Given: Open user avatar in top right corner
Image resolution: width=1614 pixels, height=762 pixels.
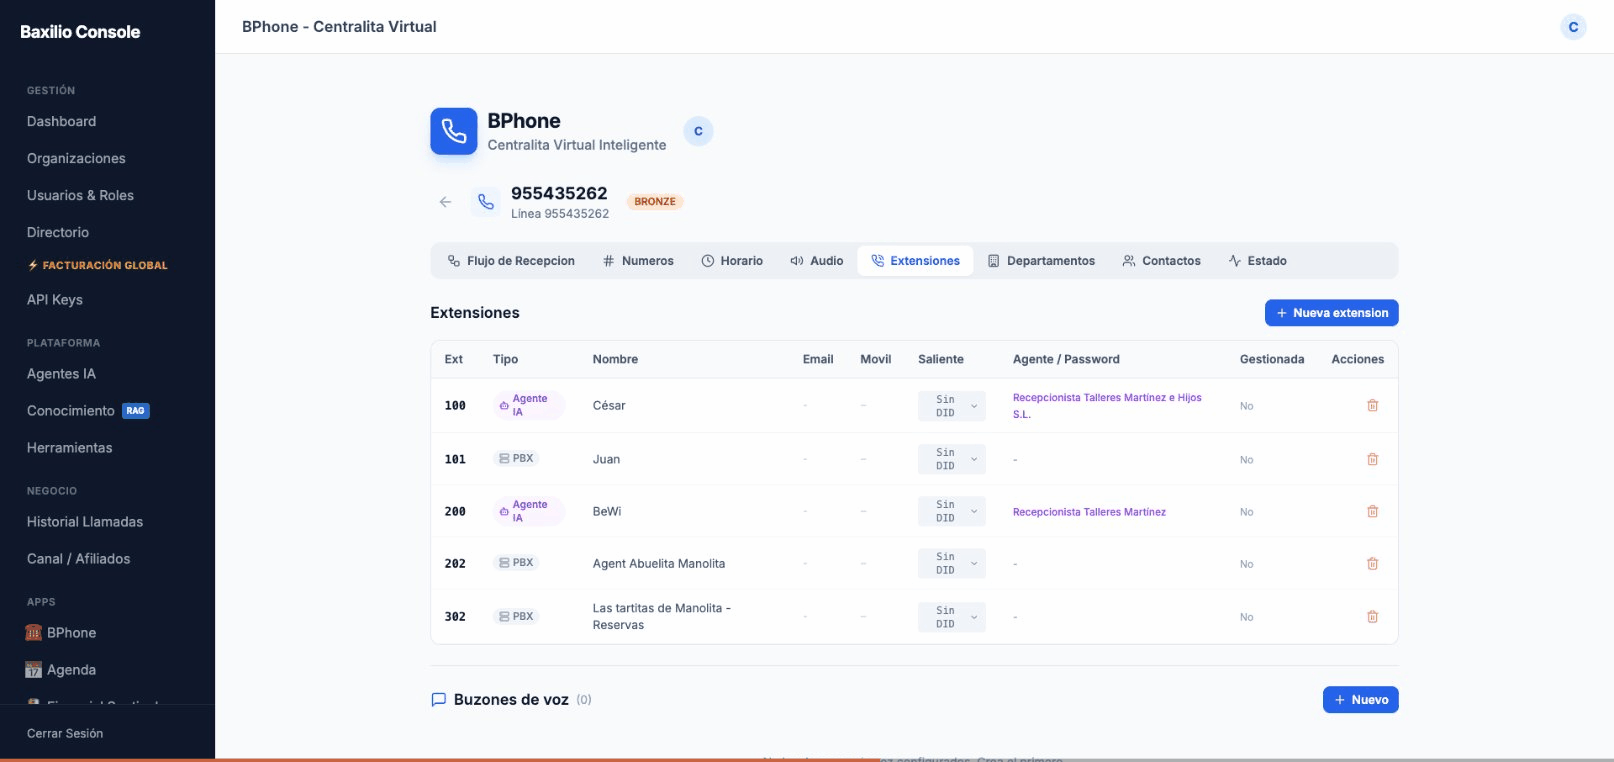Looking at the screenshot, I should pyautogui.click(x=1573, y=27).
